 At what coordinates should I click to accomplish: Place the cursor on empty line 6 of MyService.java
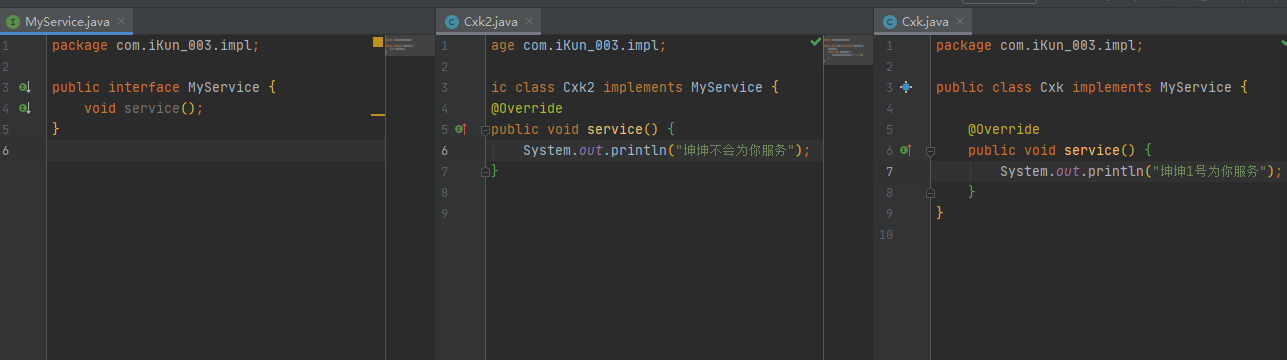pos(215,150)
